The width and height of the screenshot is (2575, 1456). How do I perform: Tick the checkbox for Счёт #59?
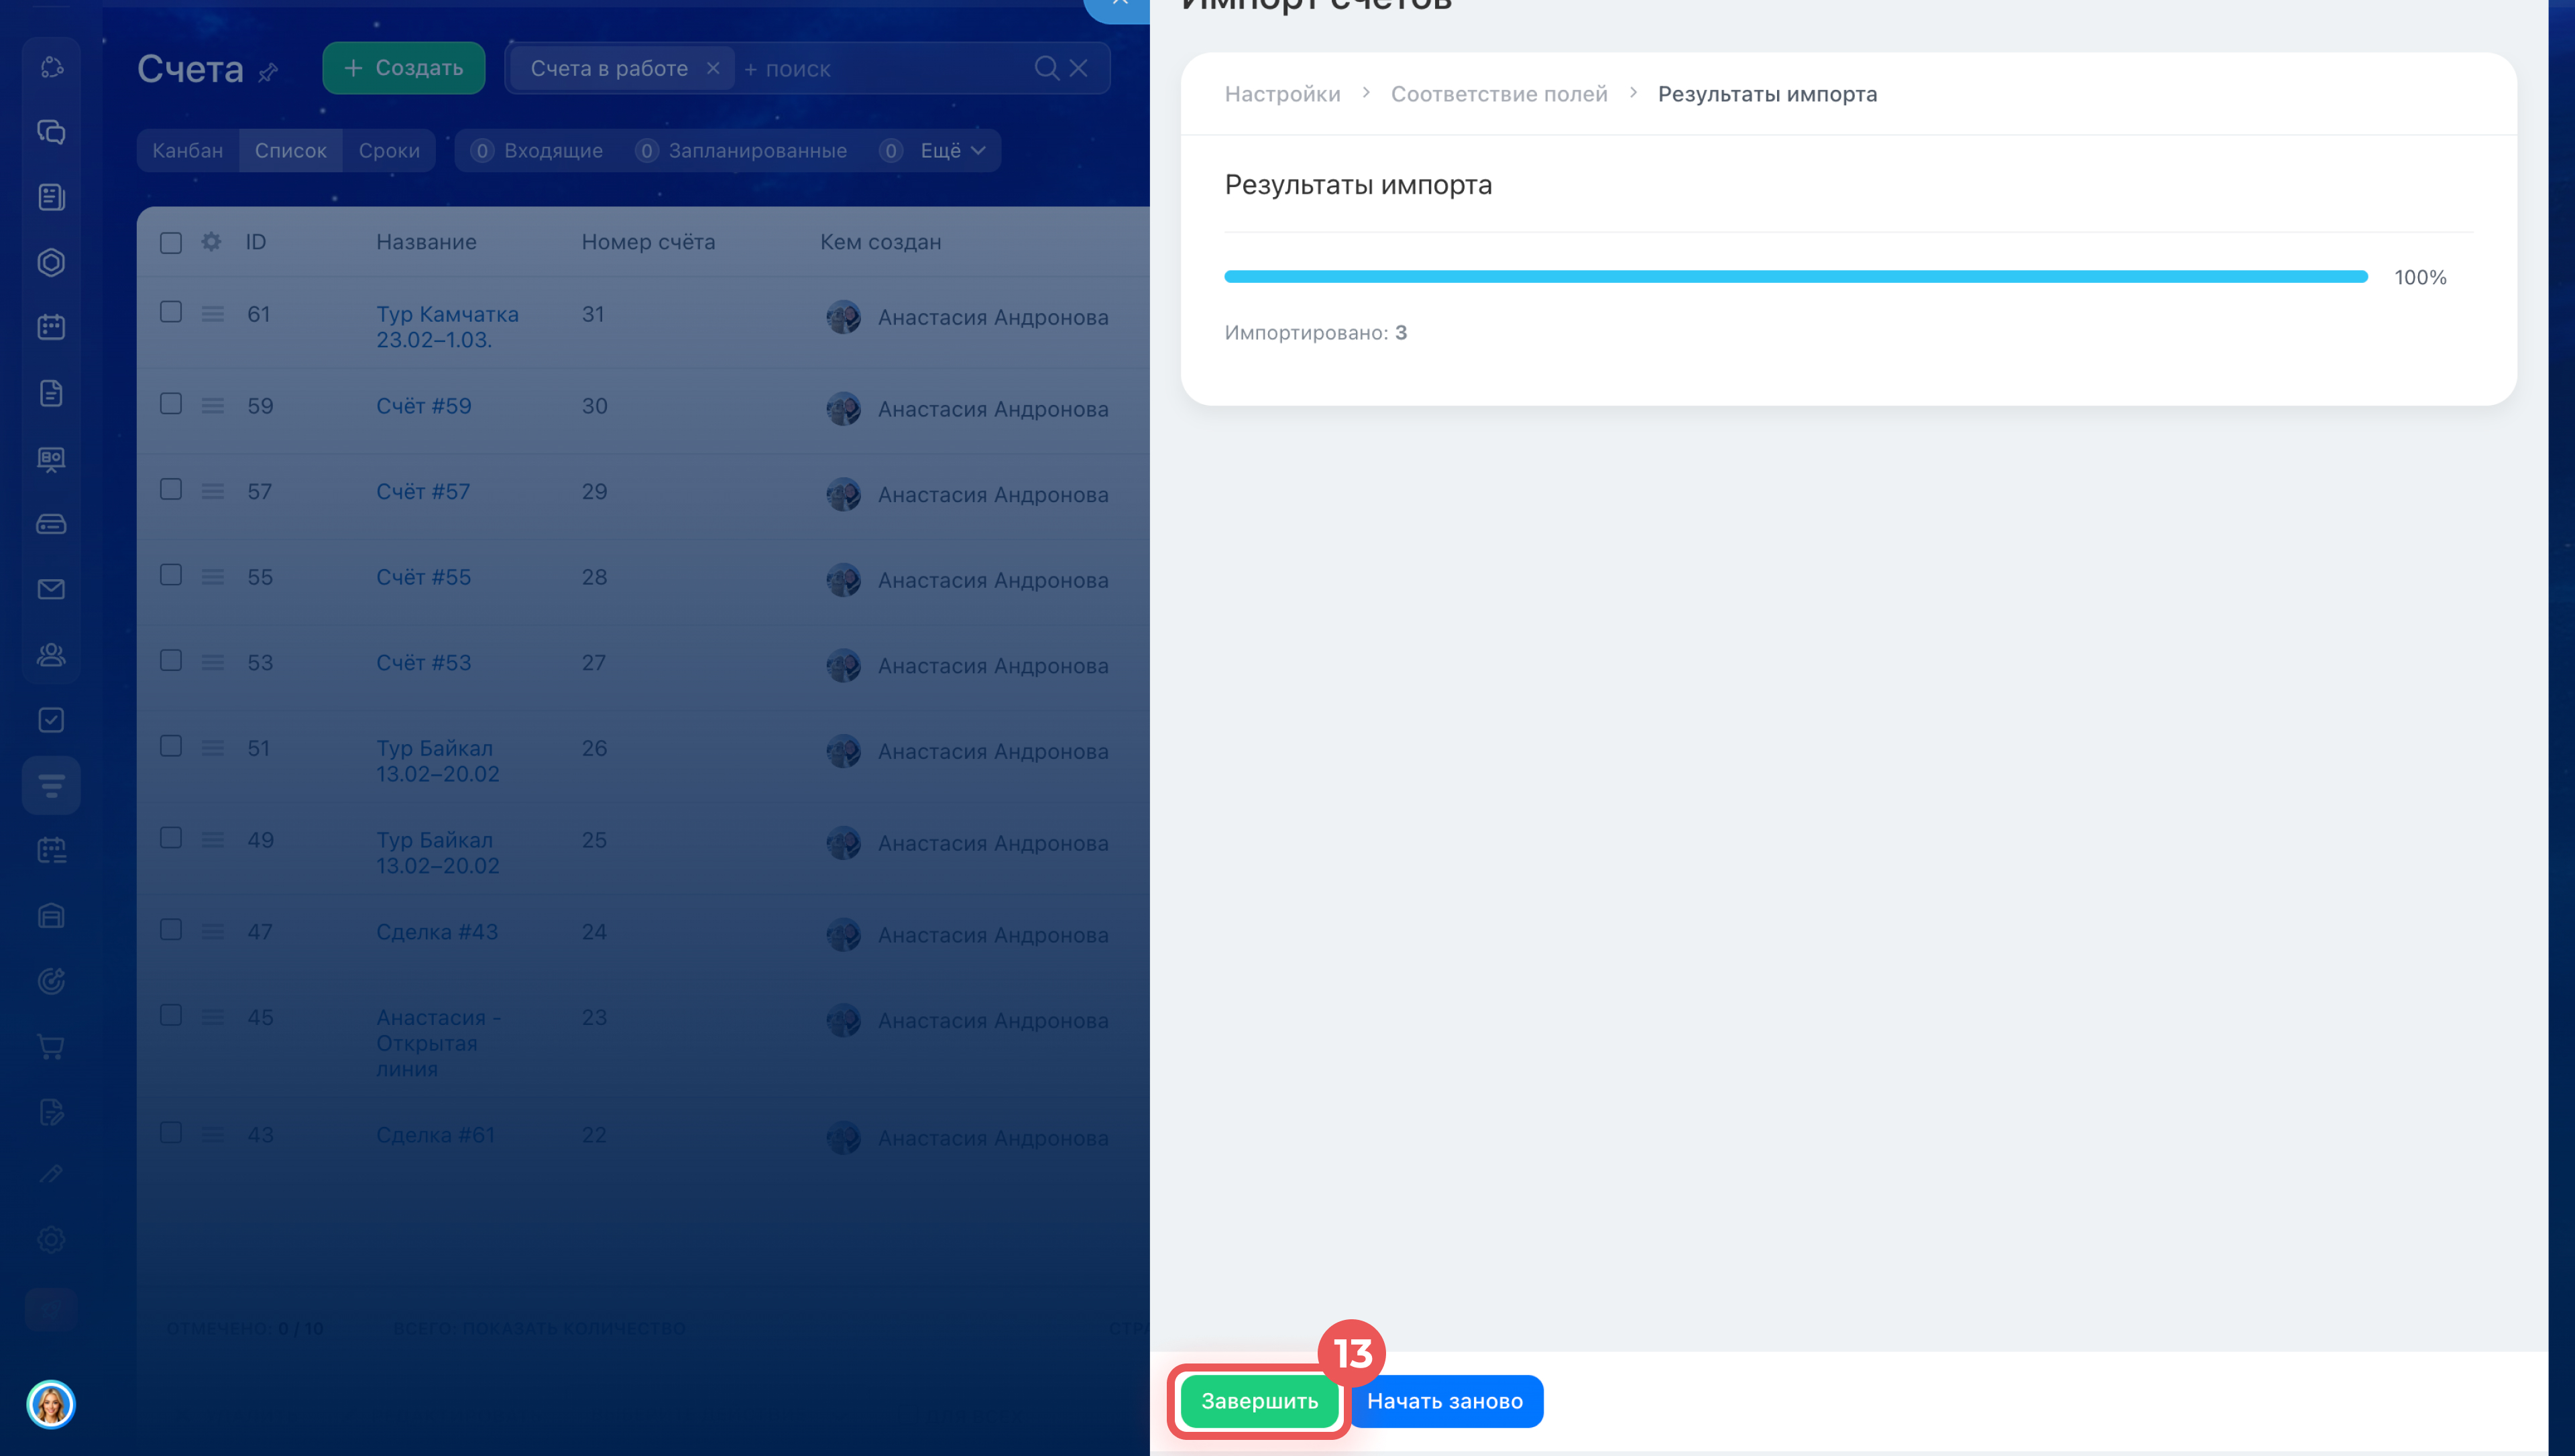(171, 404)
